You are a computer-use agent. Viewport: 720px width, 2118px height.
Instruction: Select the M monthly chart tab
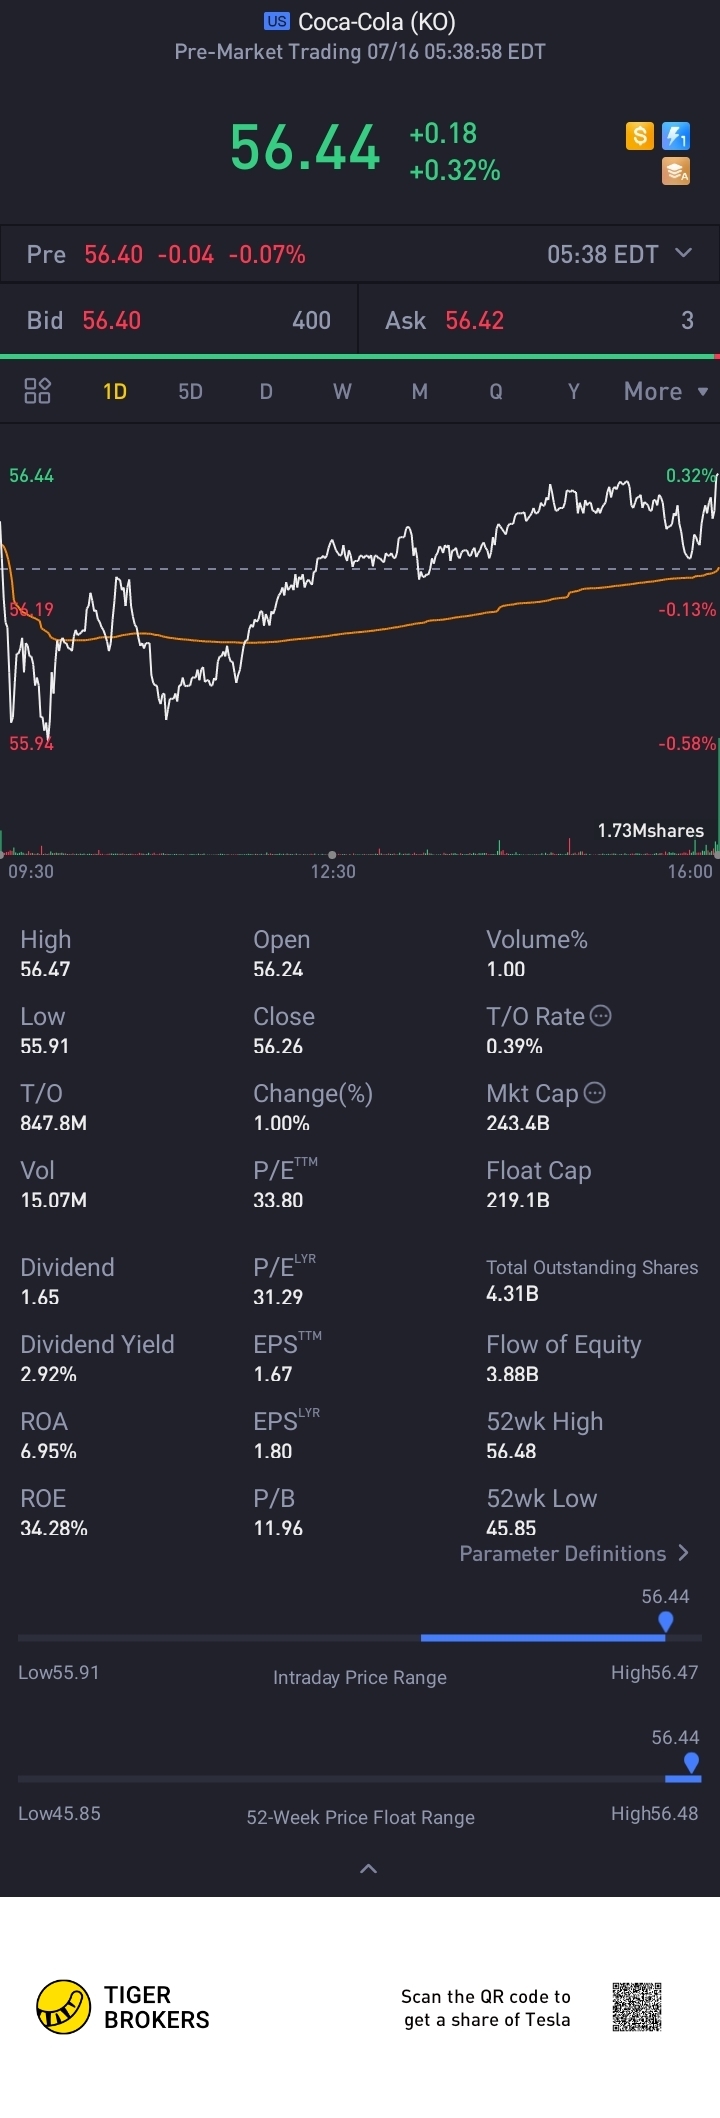420,391
